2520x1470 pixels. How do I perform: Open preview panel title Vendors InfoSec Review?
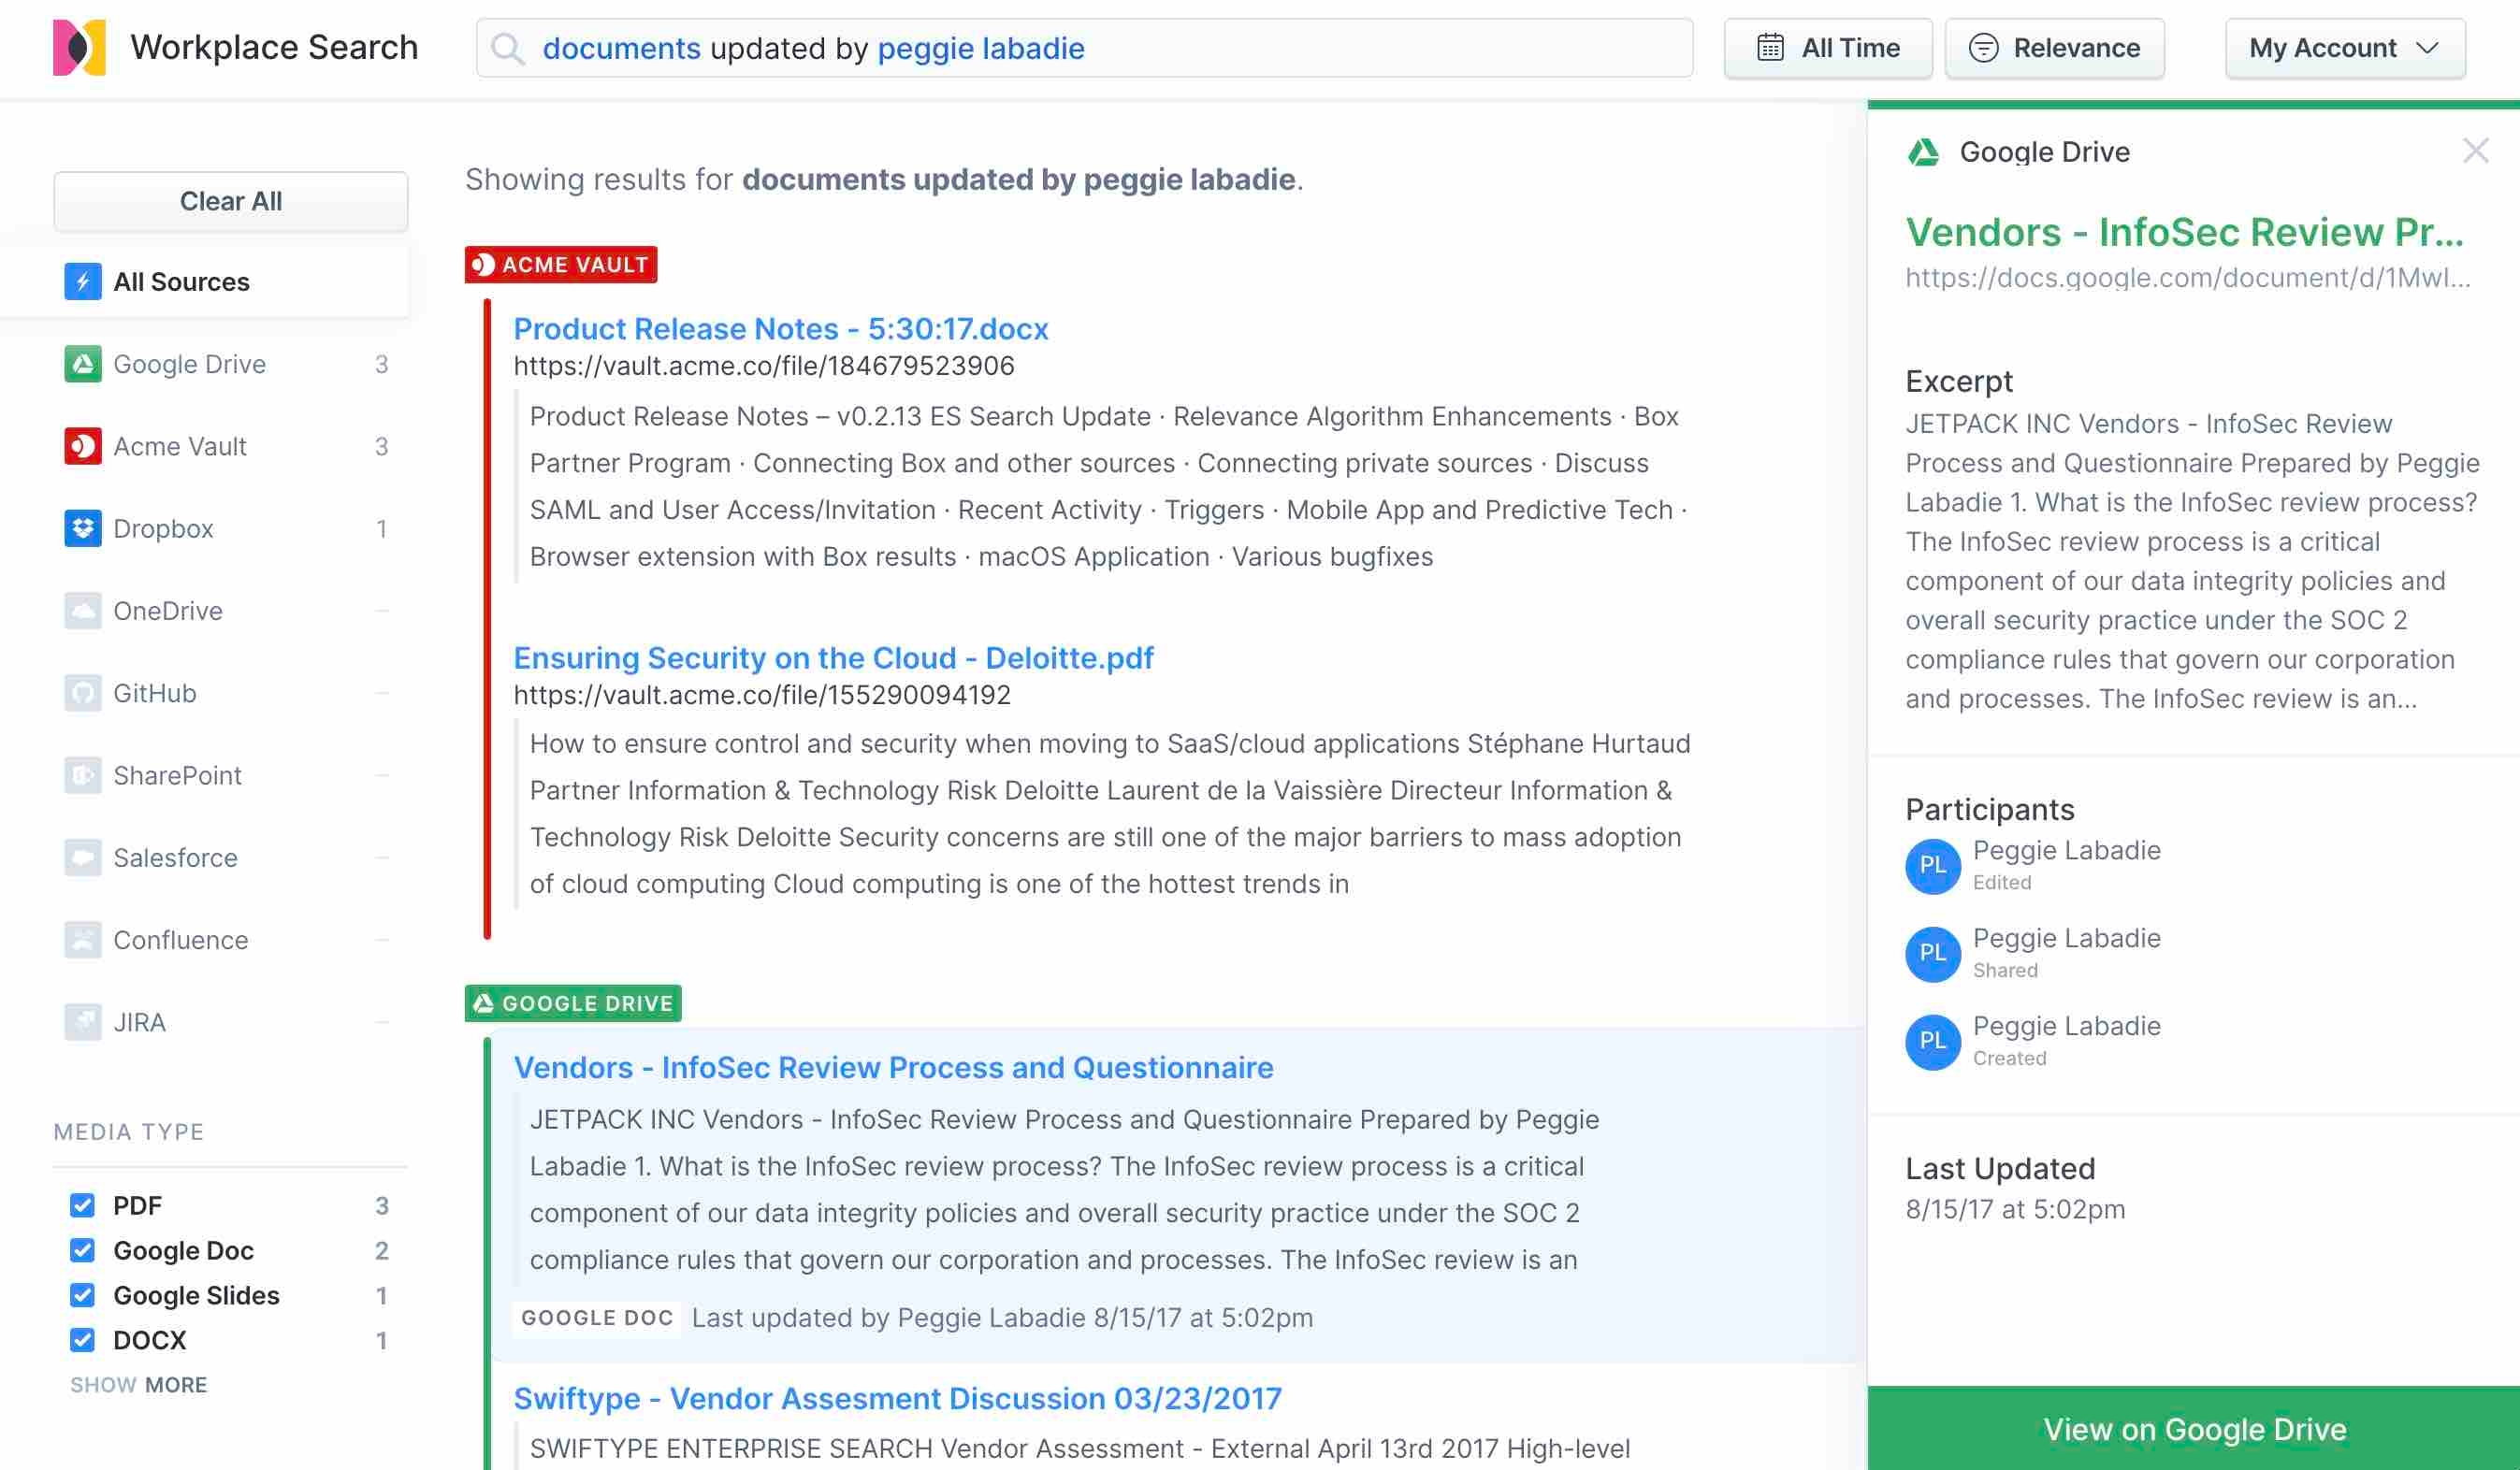(x=2185, y=233)
